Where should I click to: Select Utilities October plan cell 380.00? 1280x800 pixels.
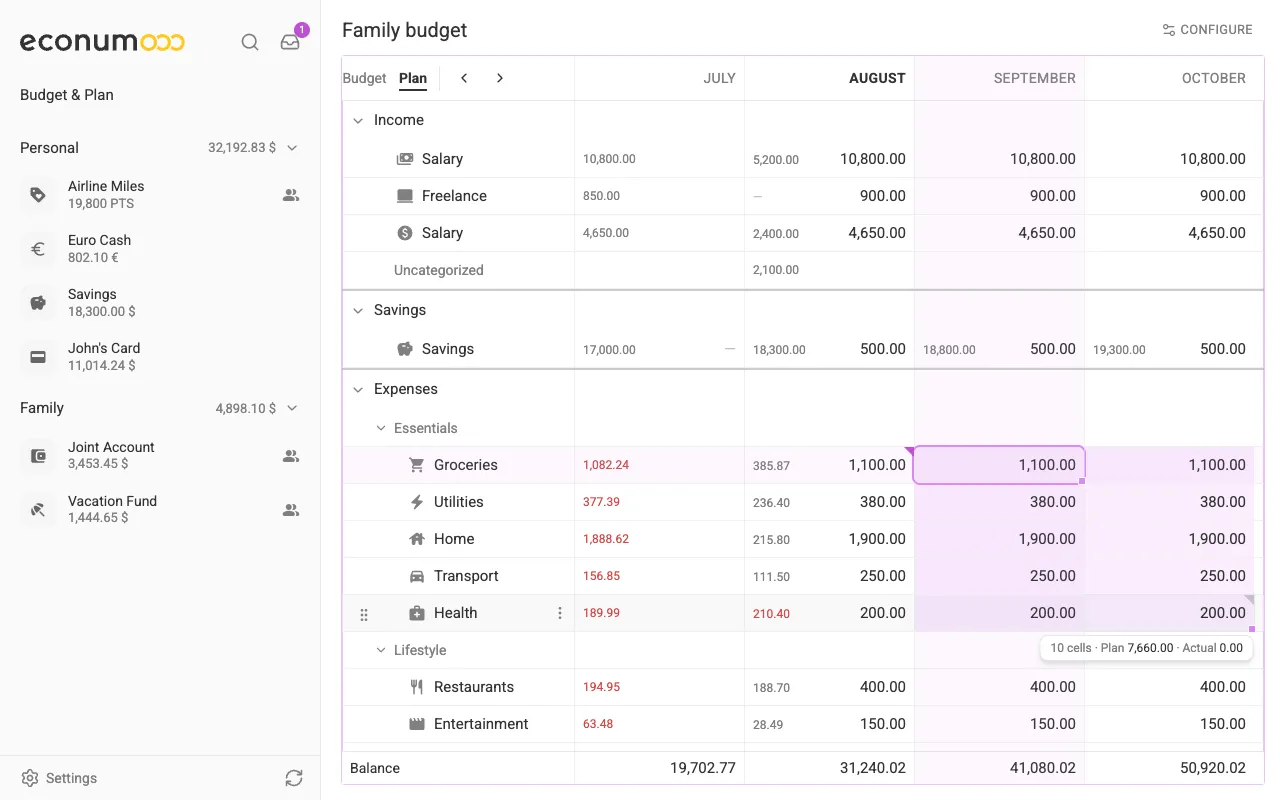pyautogui.click(x=1223, y=502)
